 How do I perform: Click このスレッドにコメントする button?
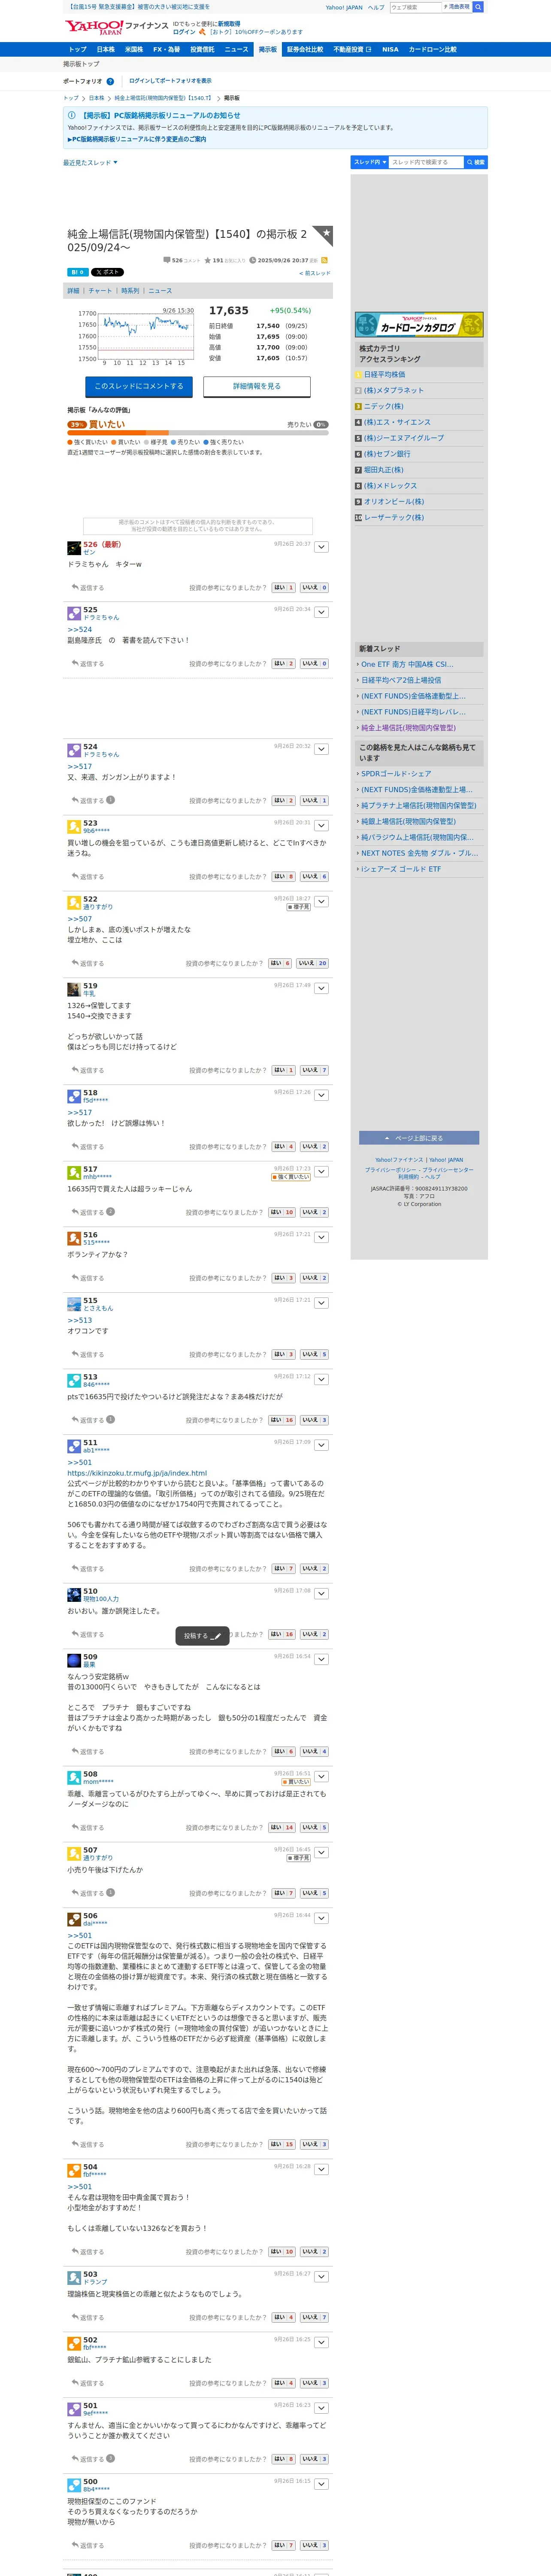pyautogui.click(x=139, y=386)
